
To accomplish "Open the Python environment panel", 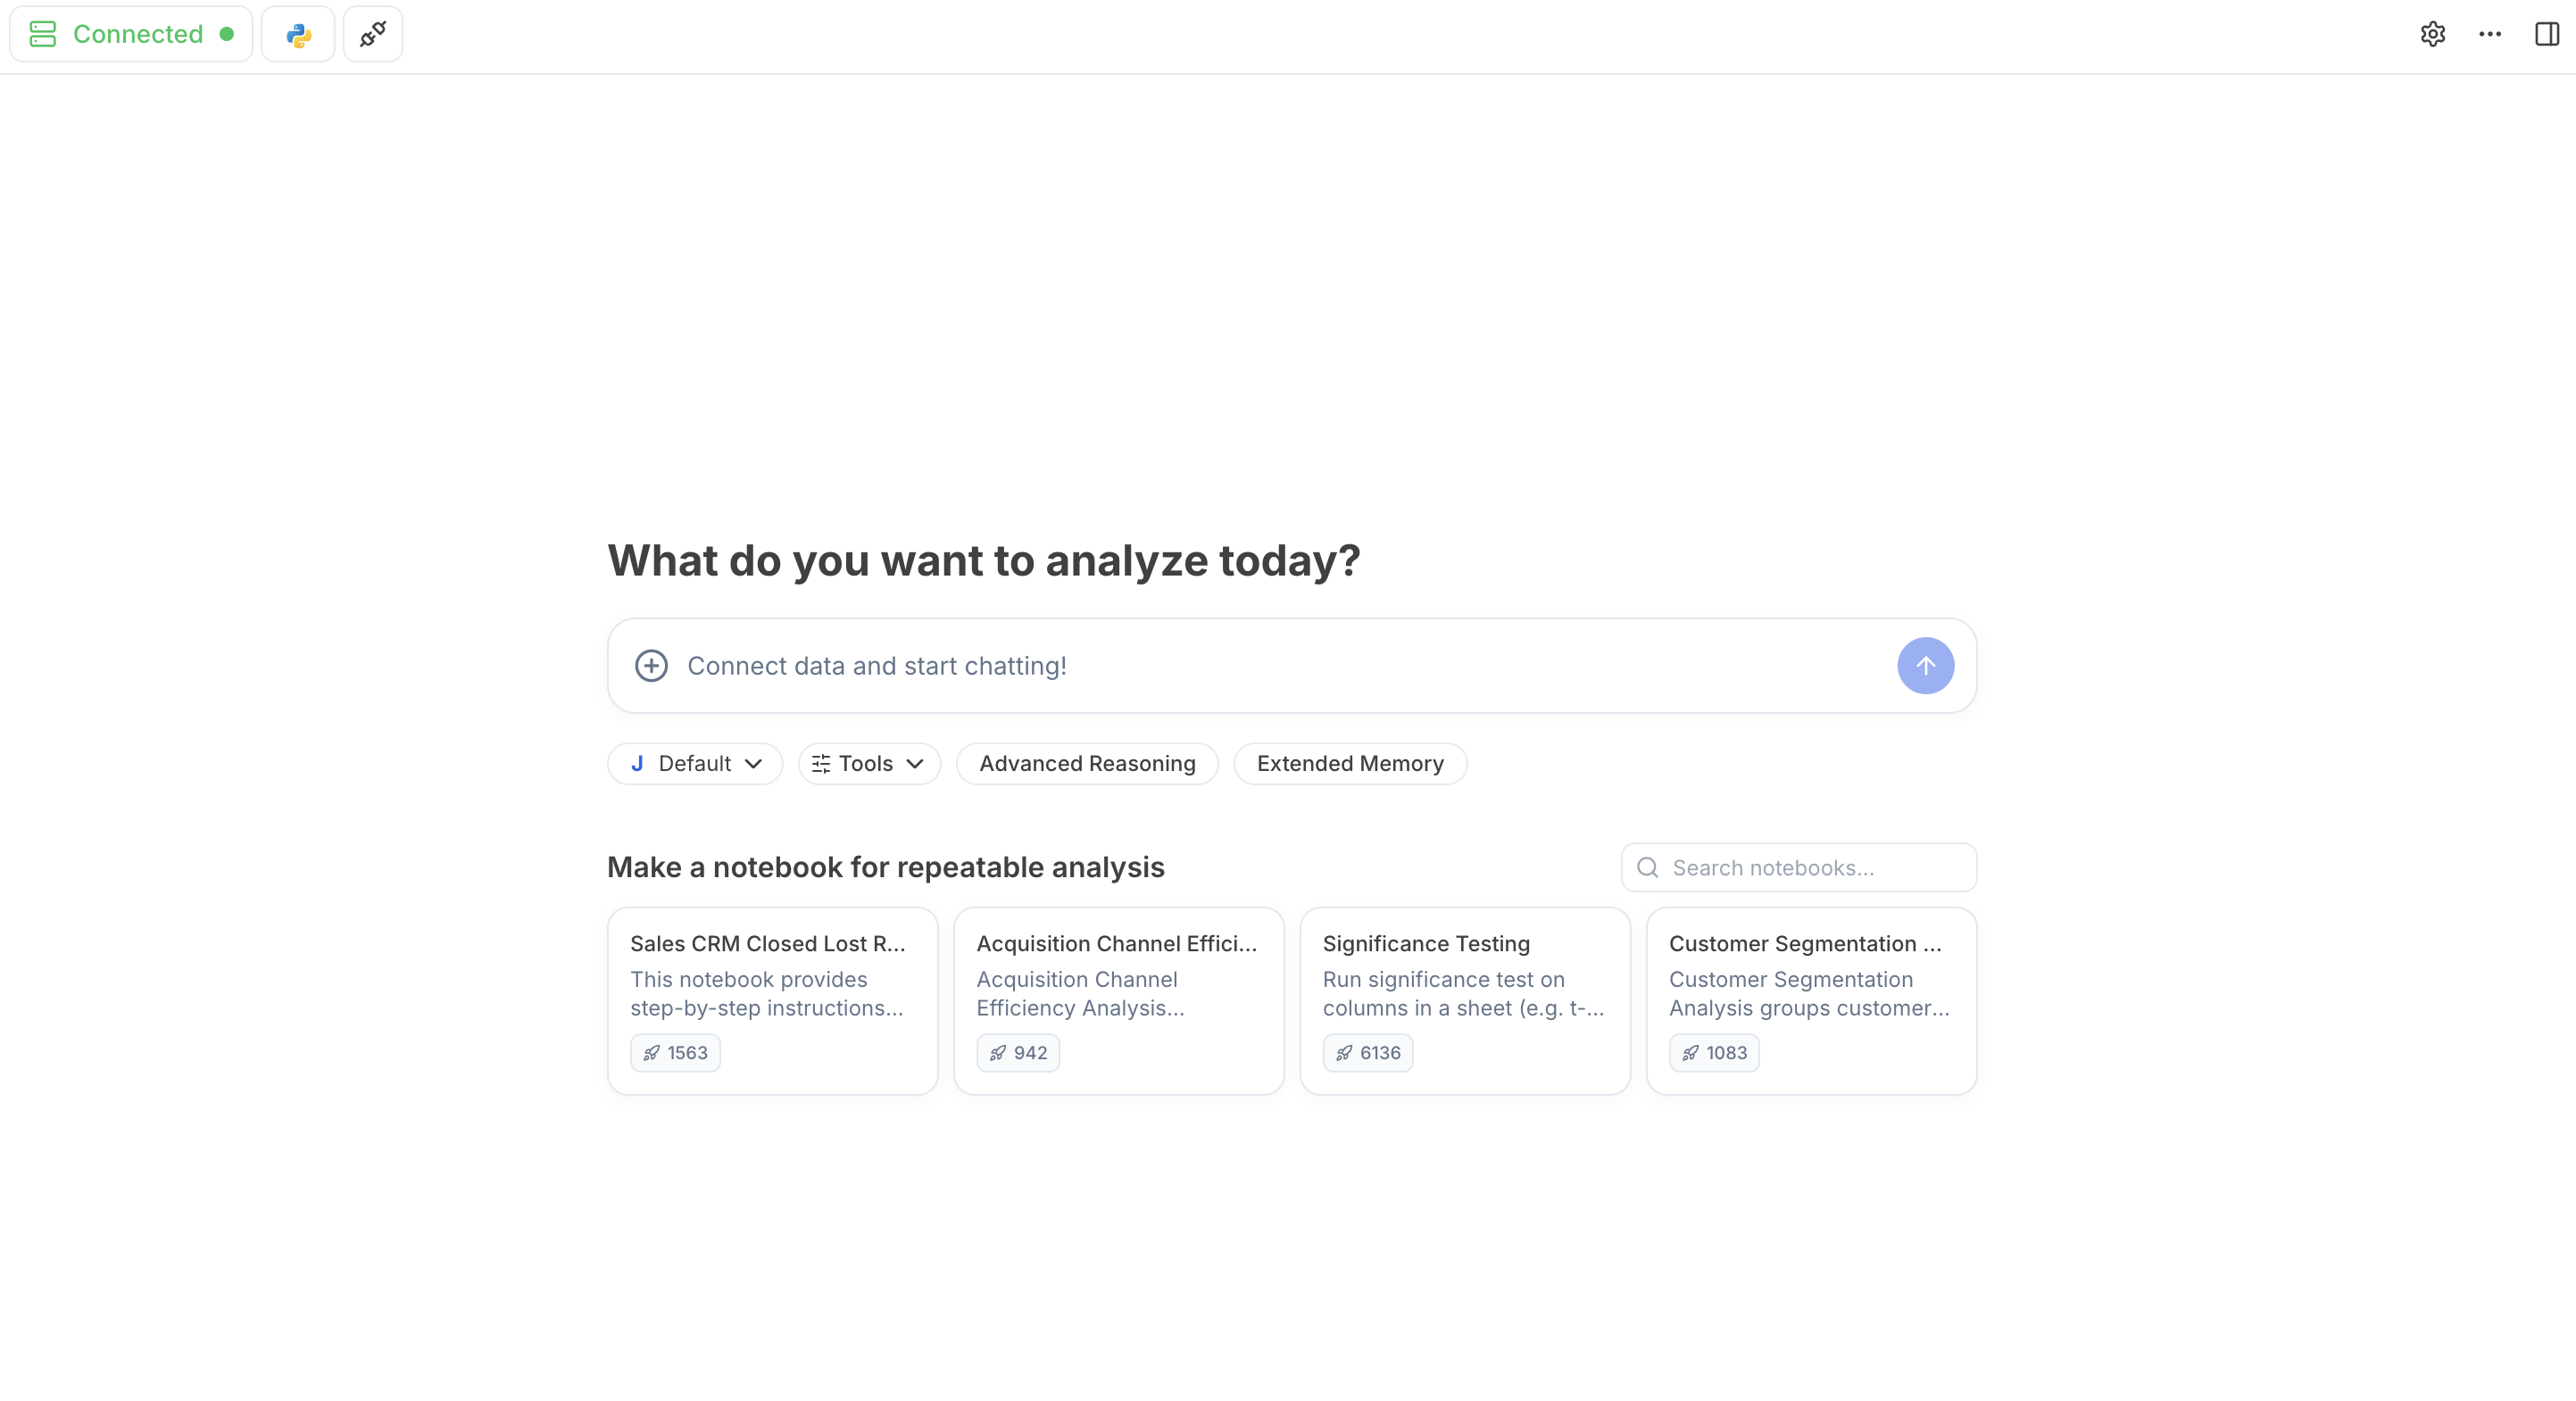I will pos(297,33).
